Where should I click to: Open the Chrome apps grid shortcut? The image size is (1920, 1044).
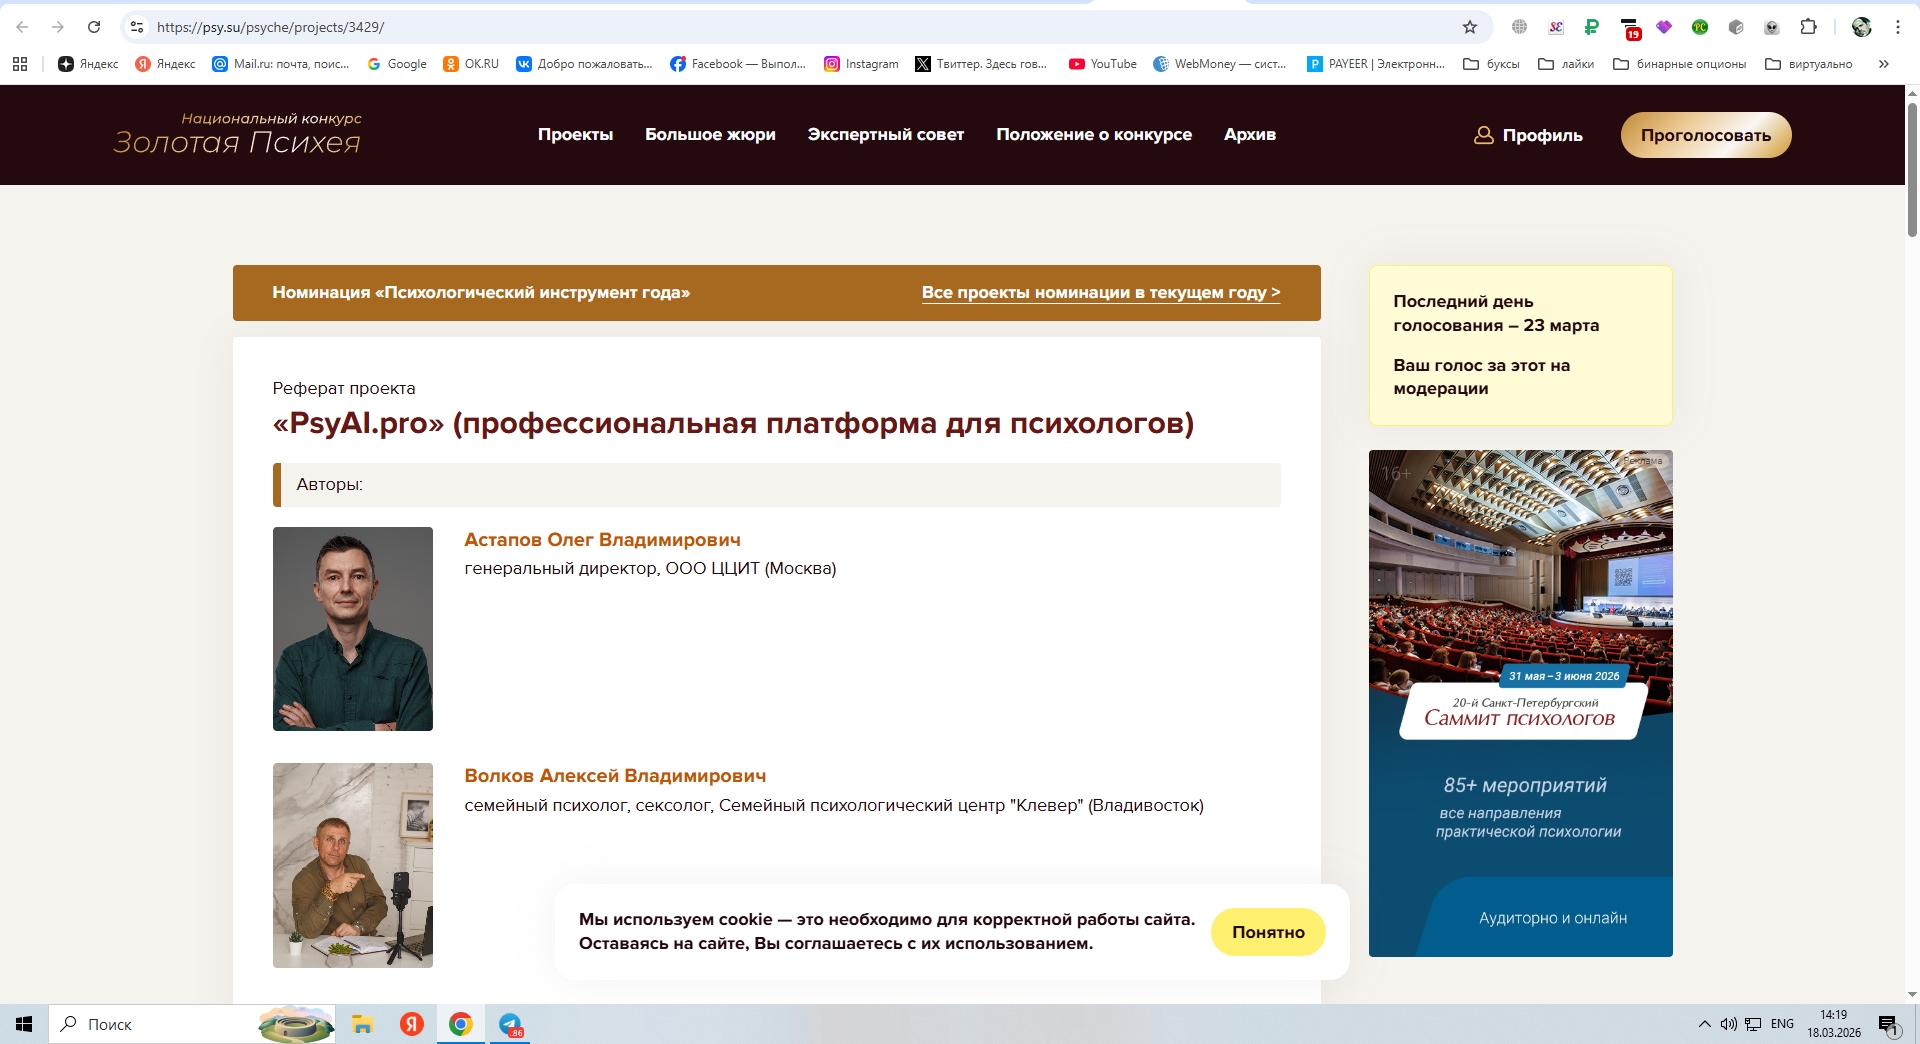[x=20, y=64]
